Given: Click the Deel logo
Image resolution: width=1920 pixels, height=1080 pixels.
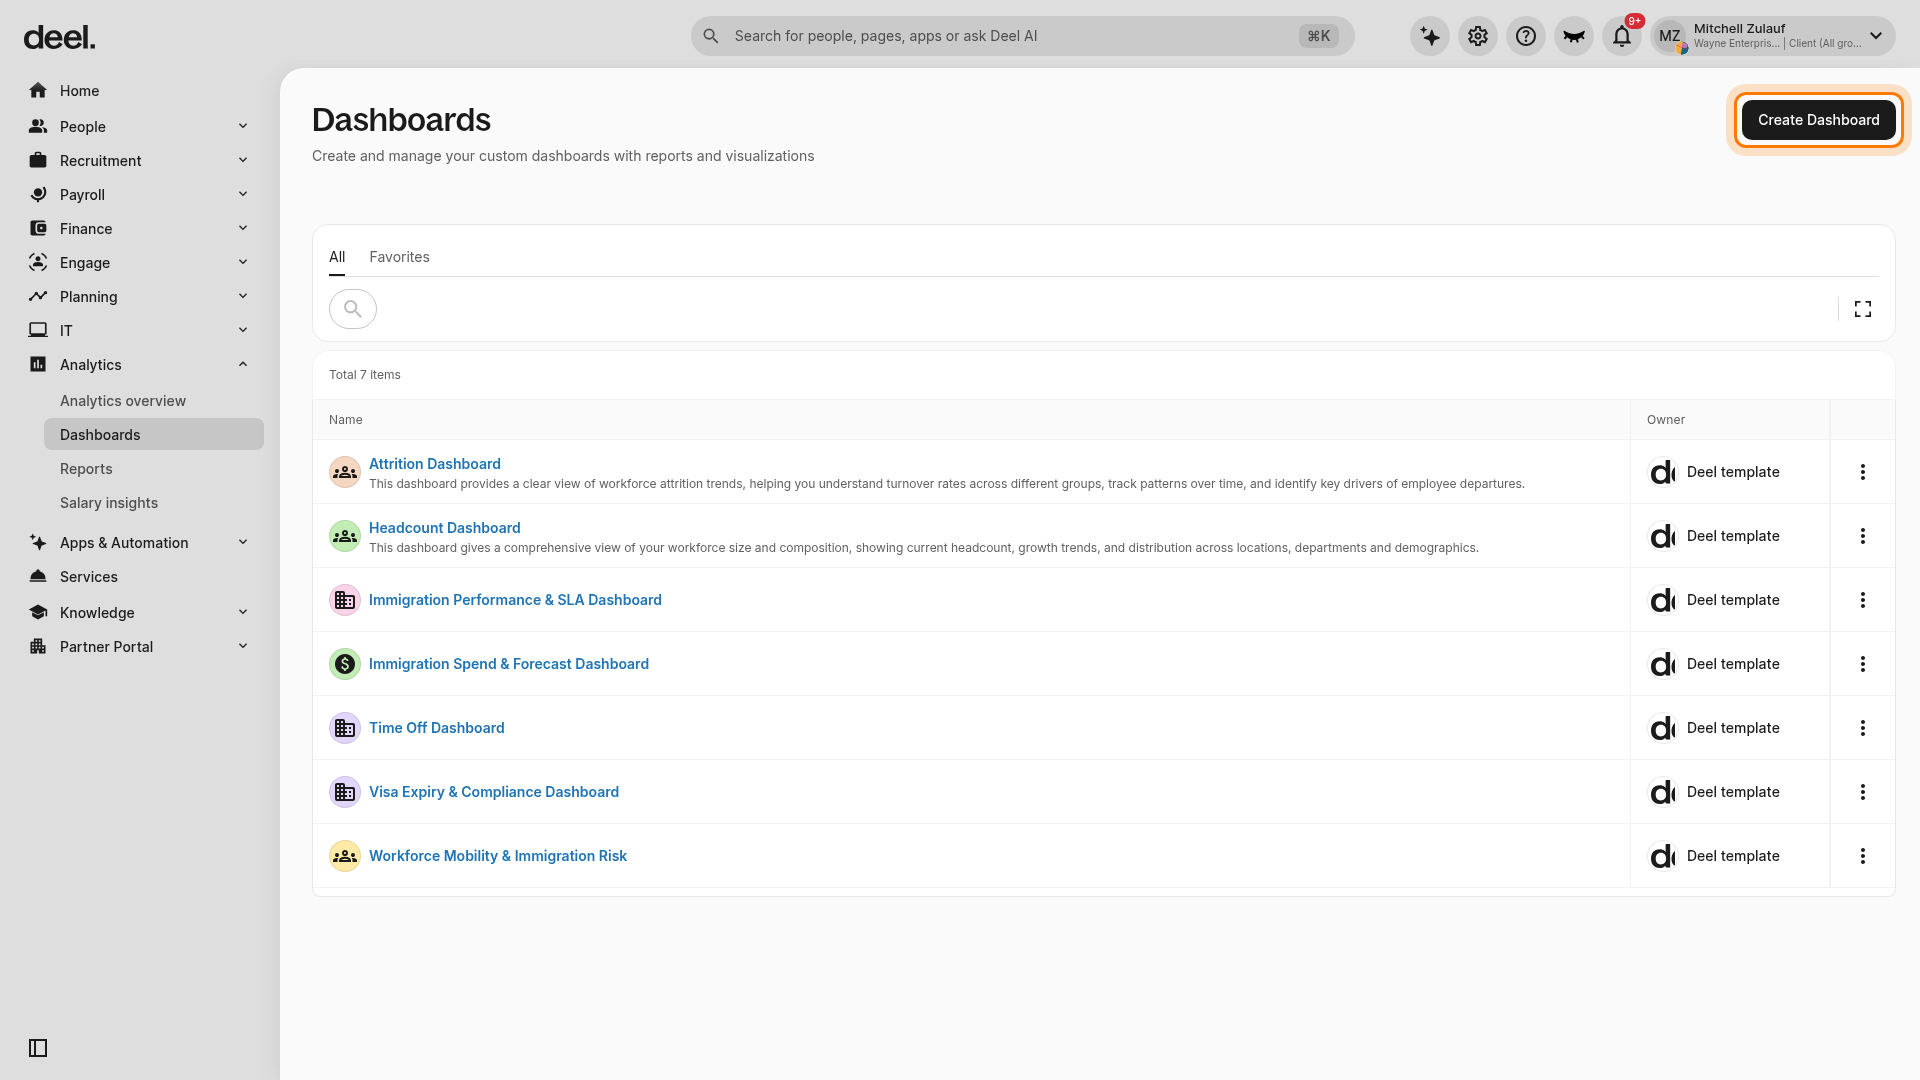Looking at the screenshot, I should coord(59,38).
